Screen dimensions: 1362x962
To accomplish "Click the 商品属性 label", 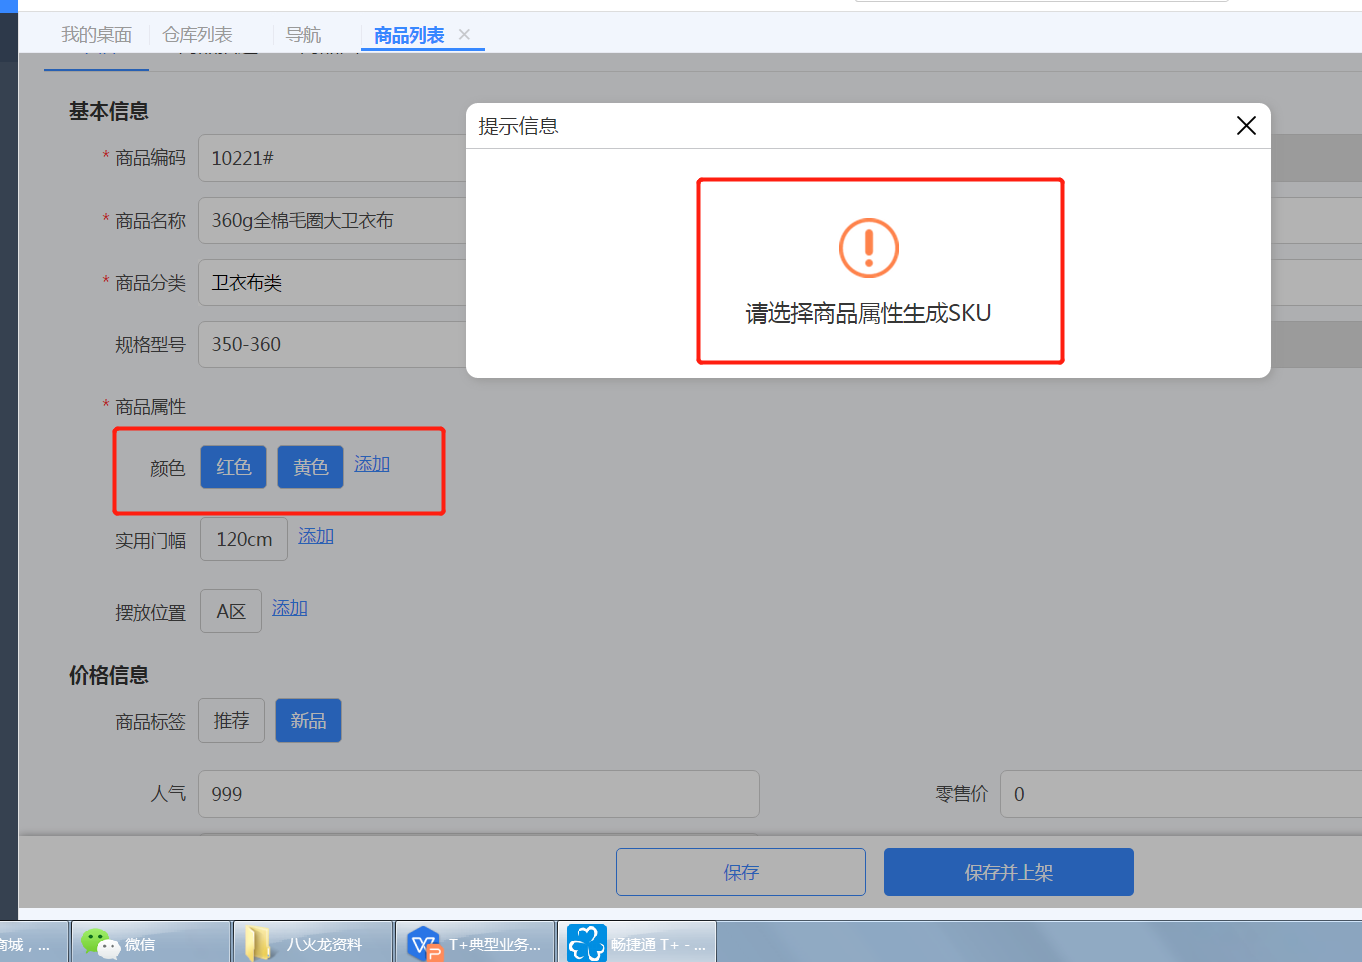I will (x=150, y=407).
